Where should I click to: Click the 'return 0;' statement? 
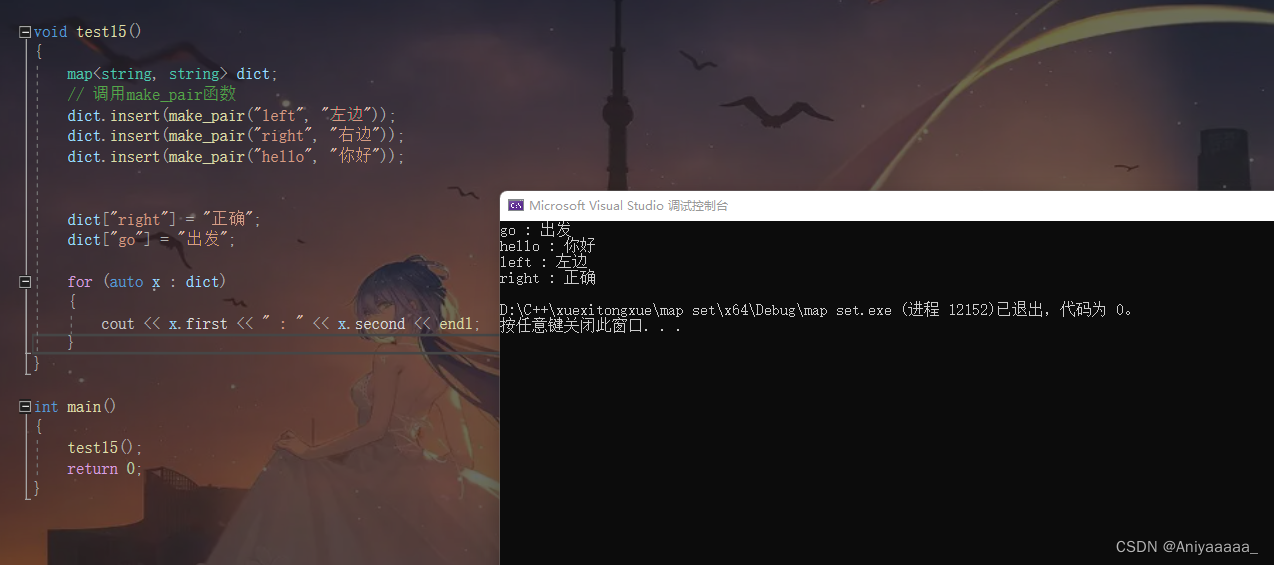pos(105,469)
